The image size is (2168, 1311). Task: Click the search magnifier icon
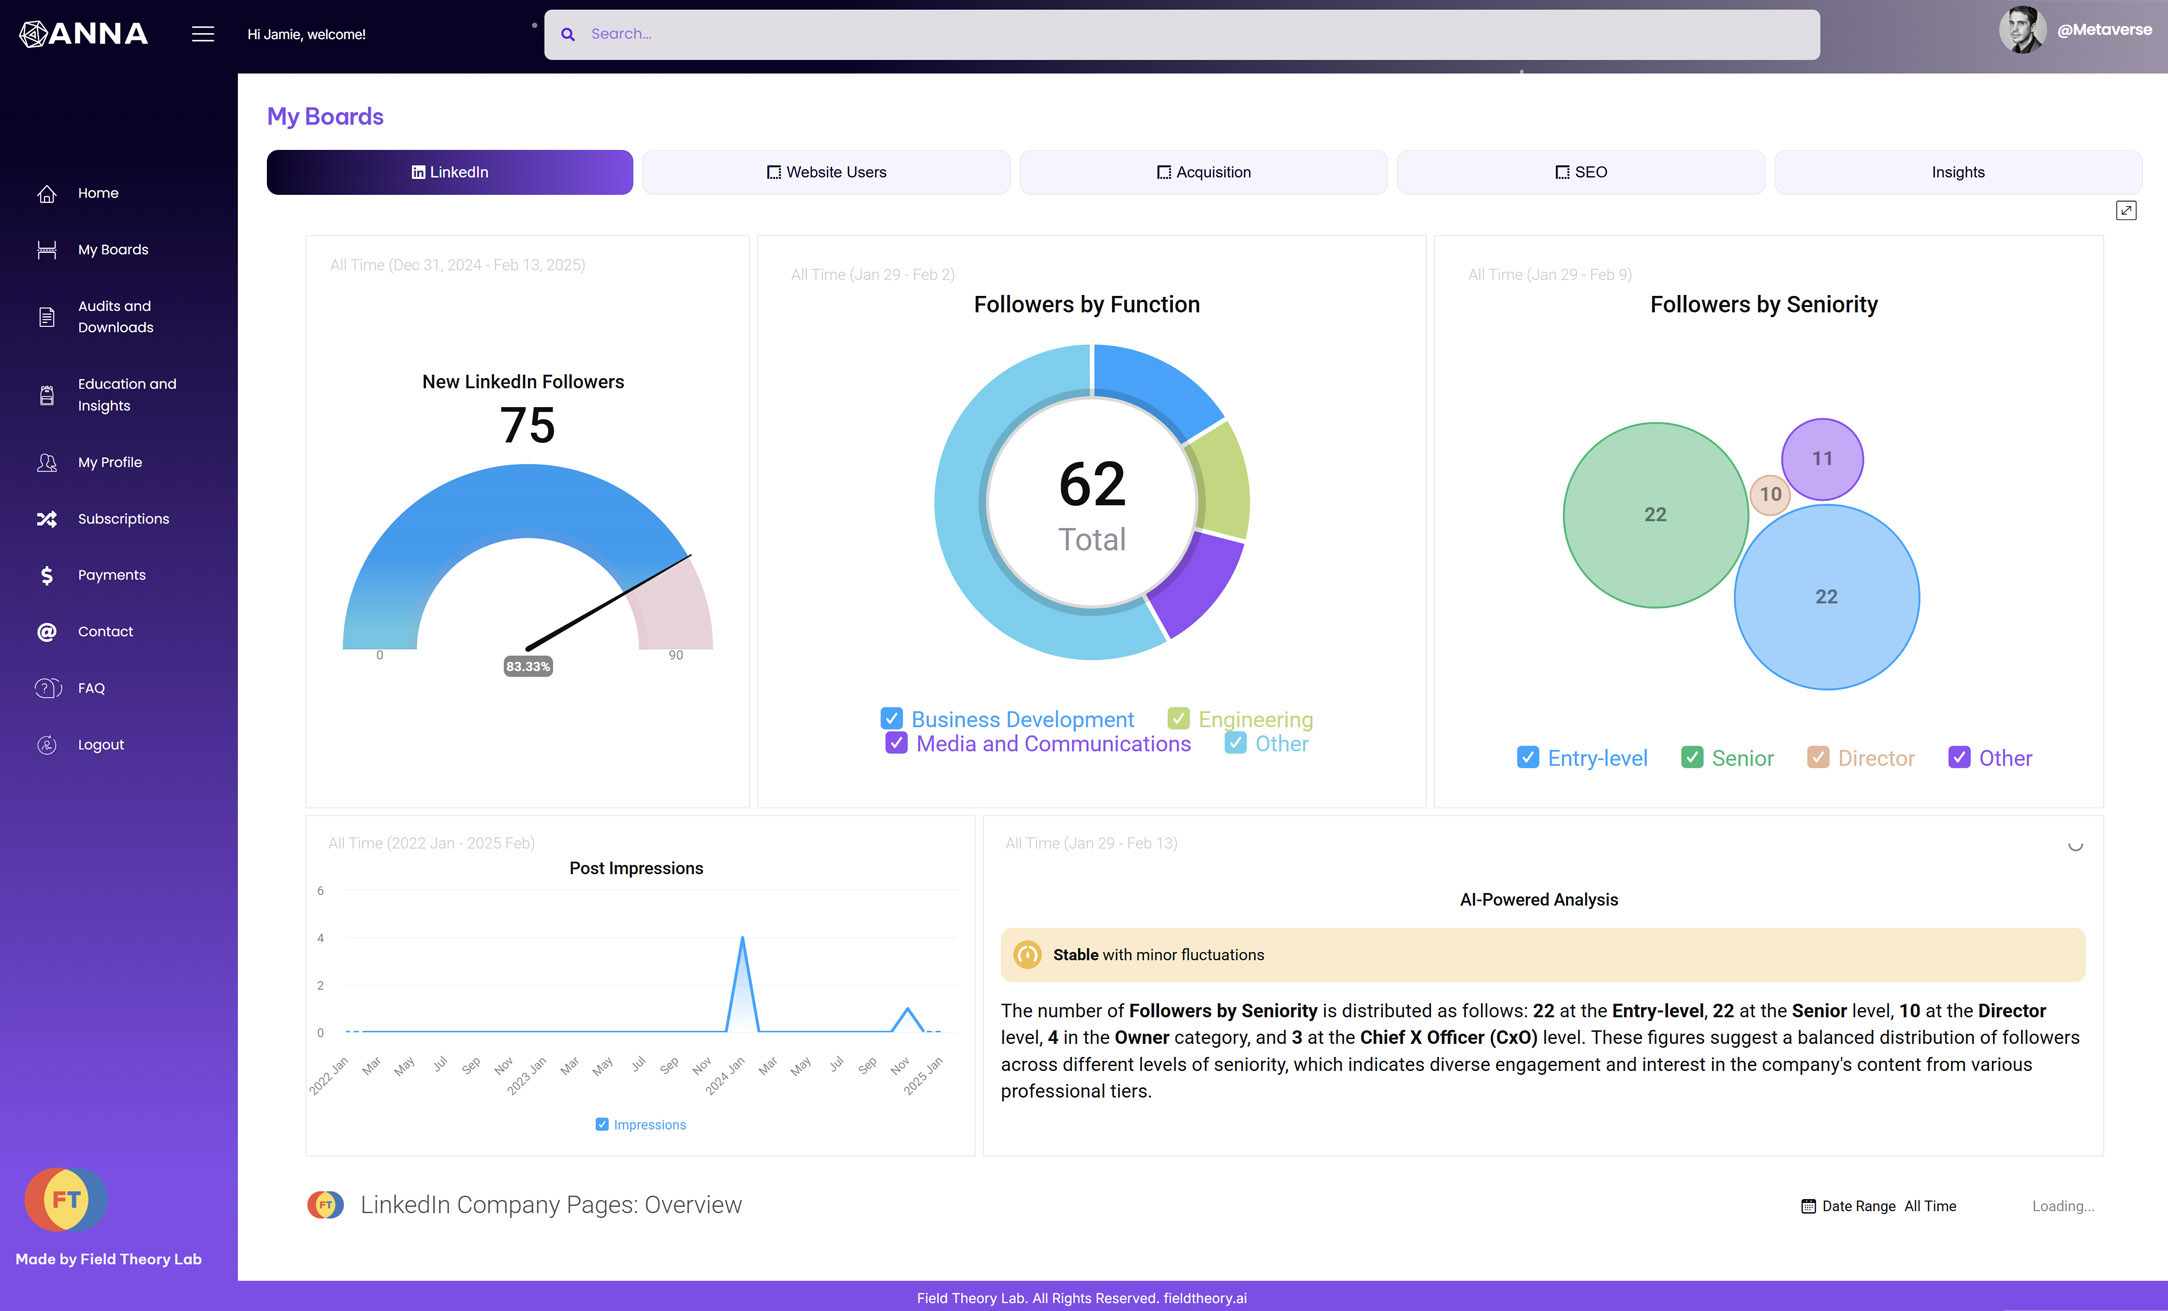(x=568, y=34)
